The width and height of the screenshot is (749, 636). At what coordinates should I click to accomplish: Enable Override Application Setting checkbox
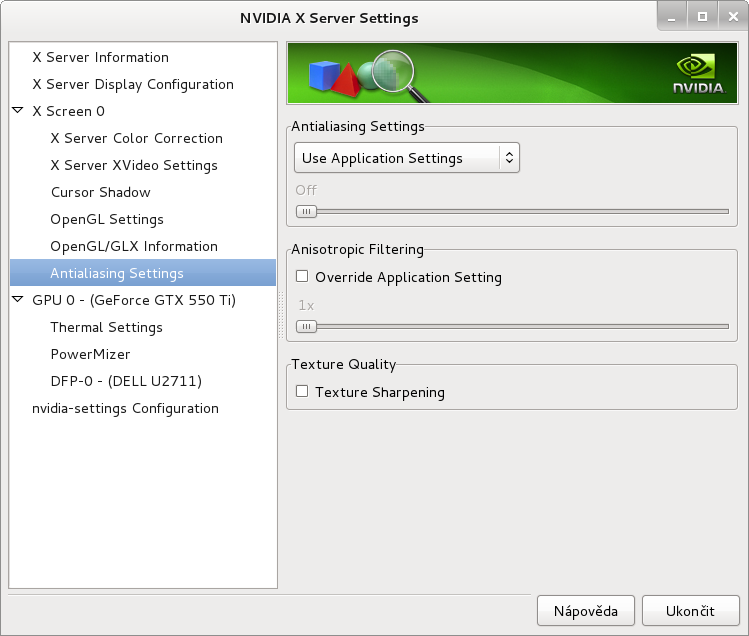pos(302,276)
